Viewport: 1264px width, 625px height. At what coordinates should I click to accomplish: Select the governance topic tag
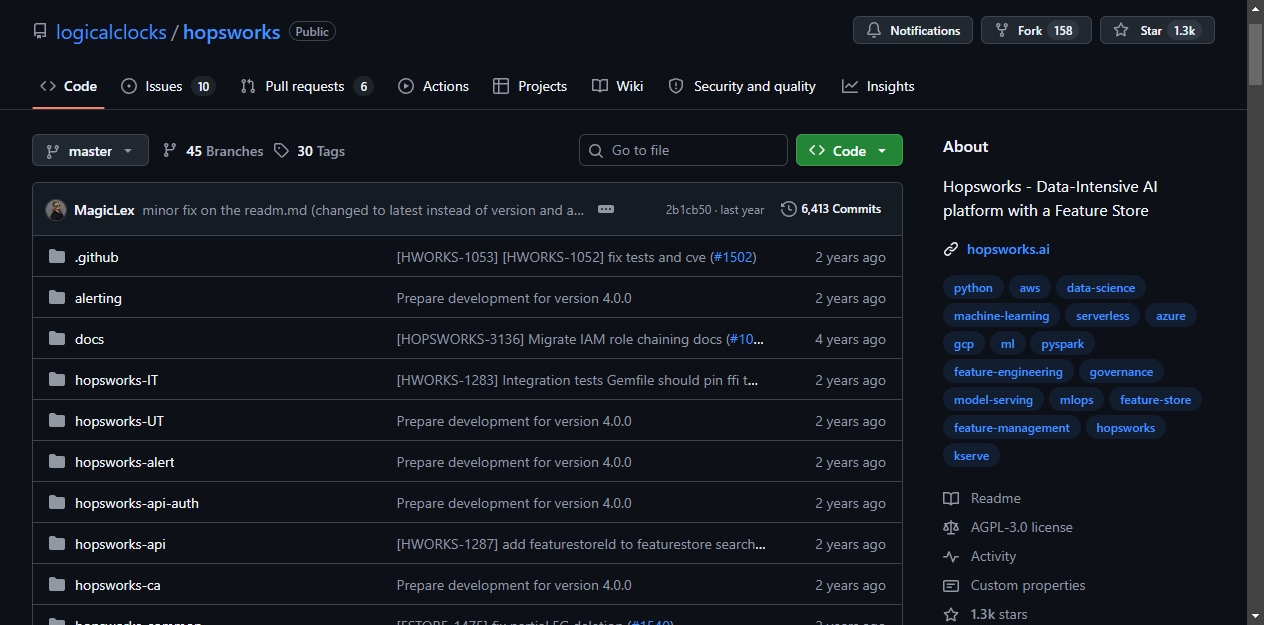(x=1121, y=372)
